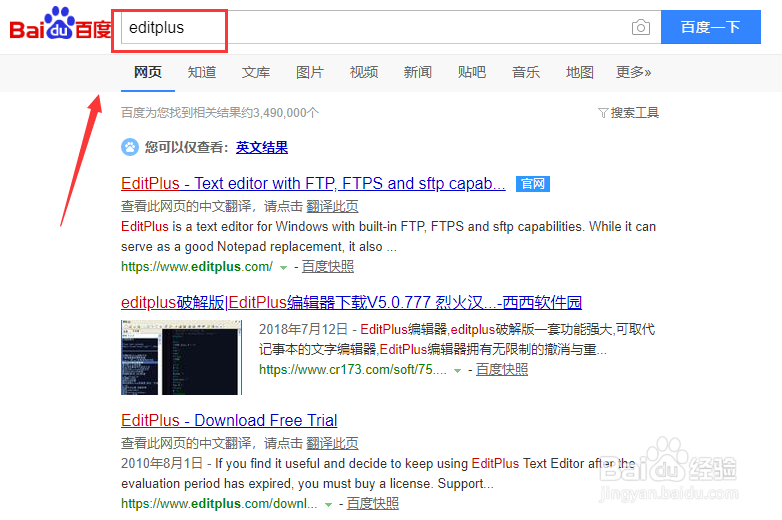The height and width of the screenshot is (520, 782).
Task: Click the 2010年8月1日 result date text
Action: 162,464
